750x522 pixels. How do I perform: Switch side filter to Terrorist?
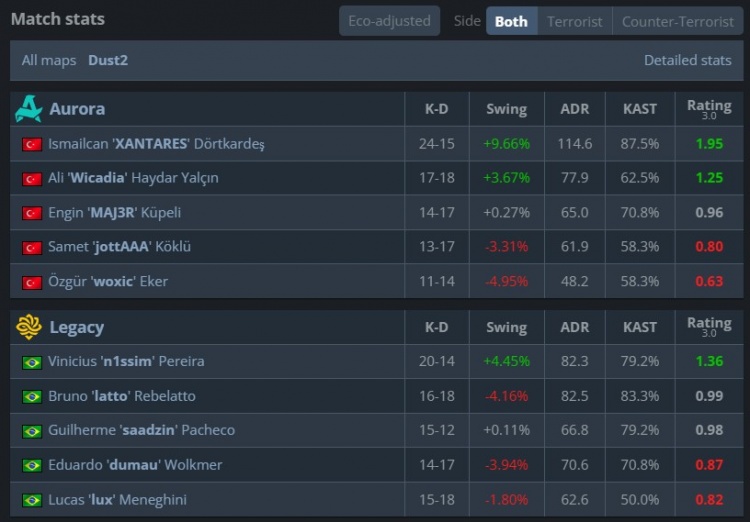coord(575,21)
